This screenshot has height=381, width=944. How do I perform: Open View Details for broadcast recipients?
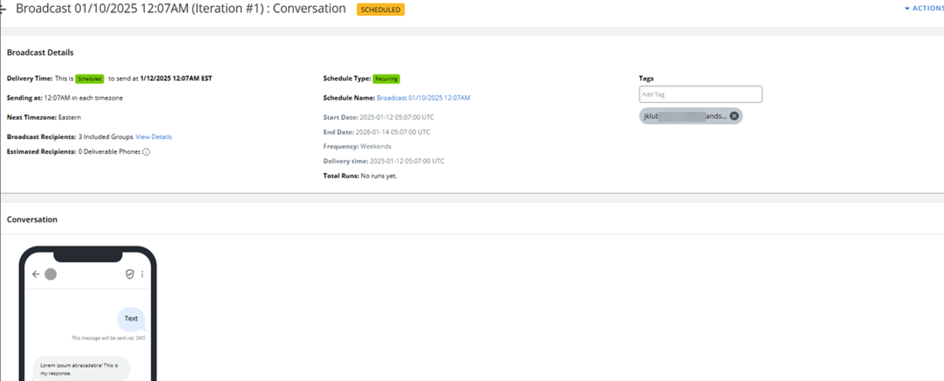pyautogui.click(x=154, y=137)
